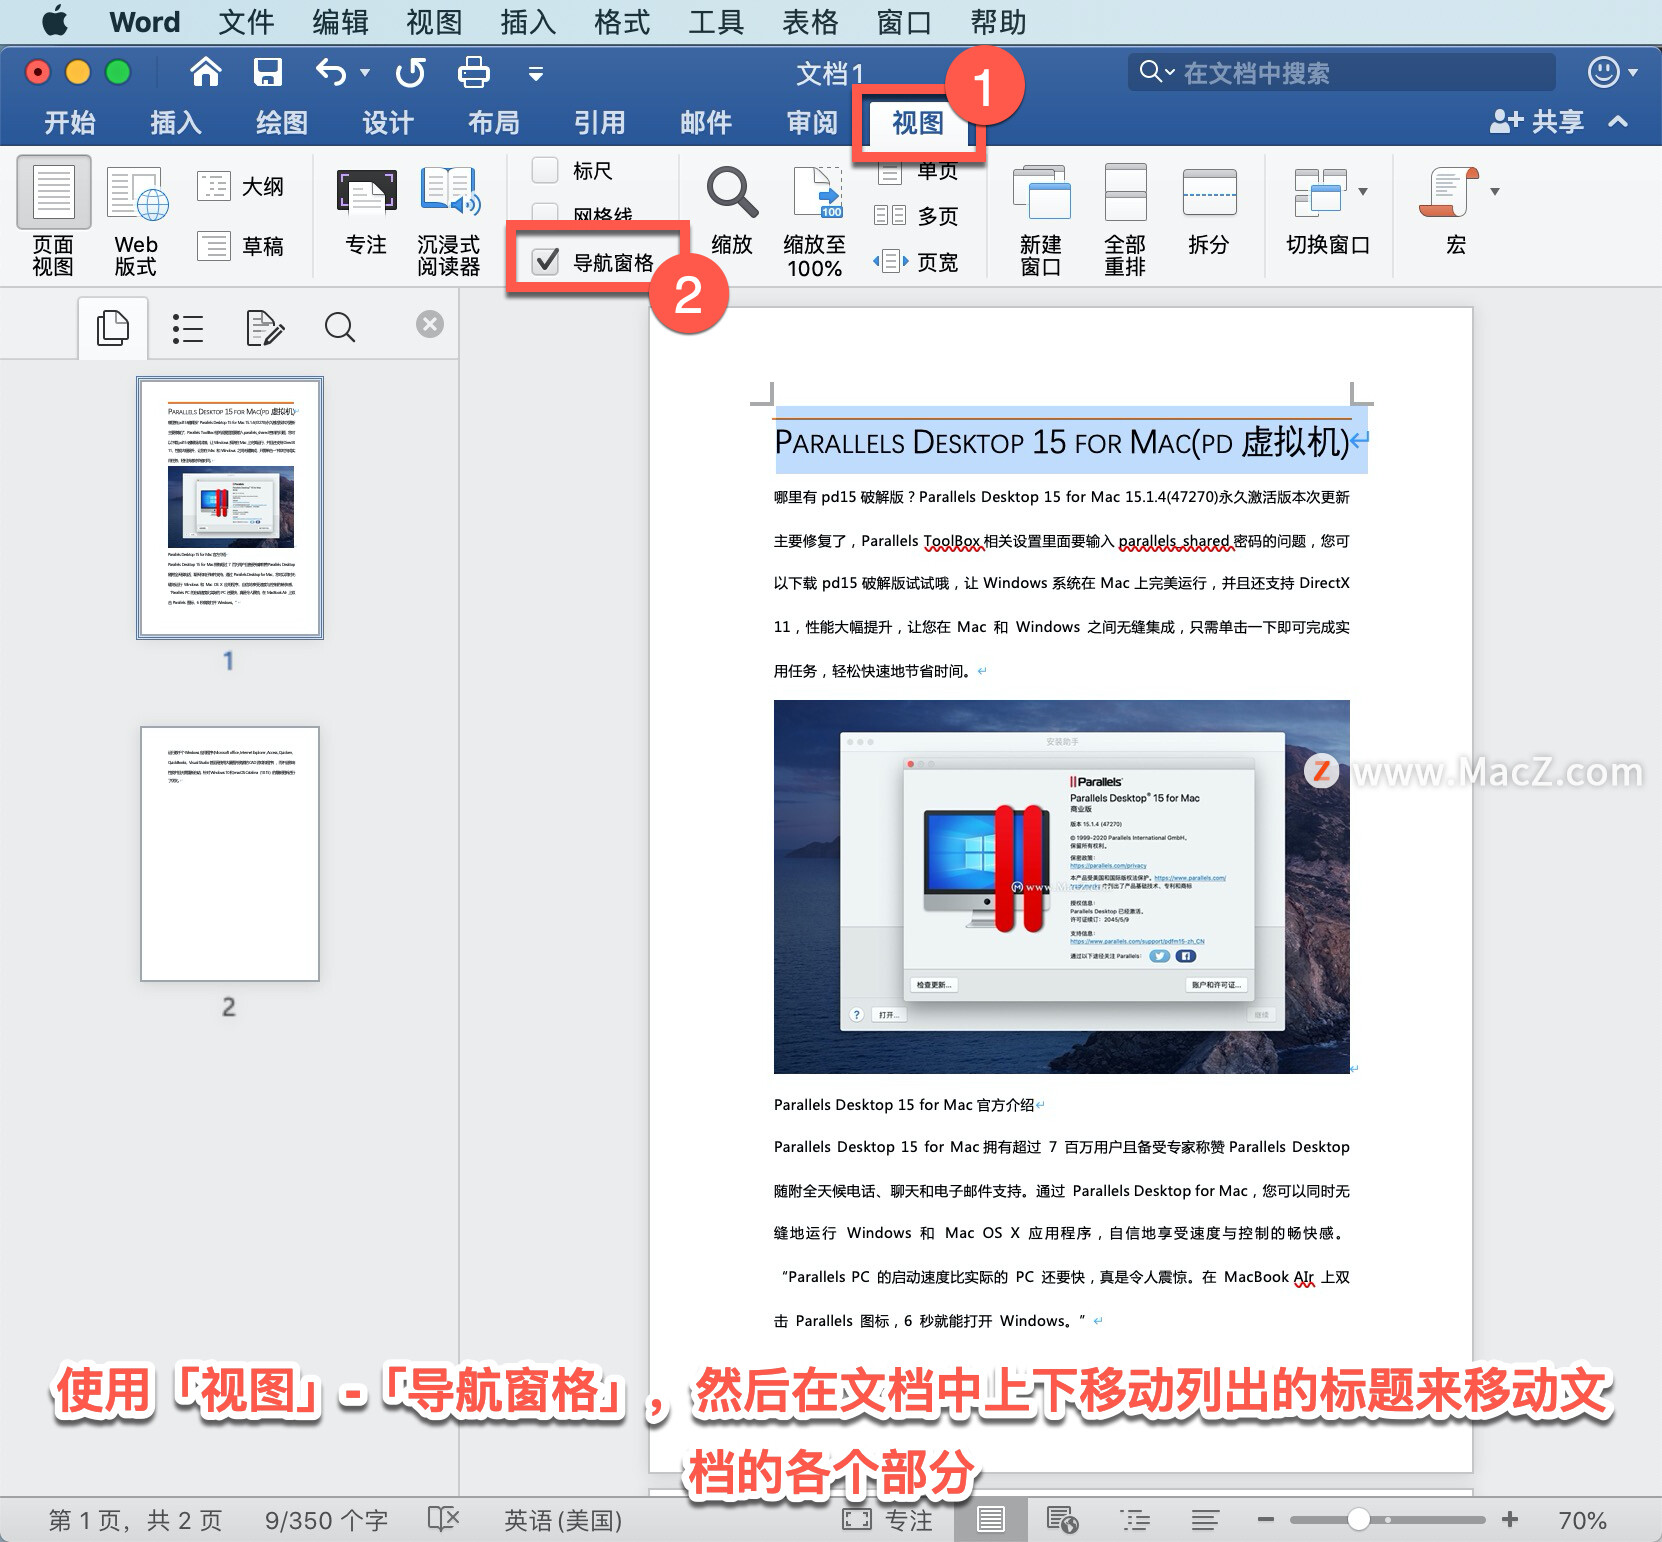Image resolution: width=1662 pixels, height=1542 pixels.
Task: Print the document with printer icon
Action: point(473,72)
